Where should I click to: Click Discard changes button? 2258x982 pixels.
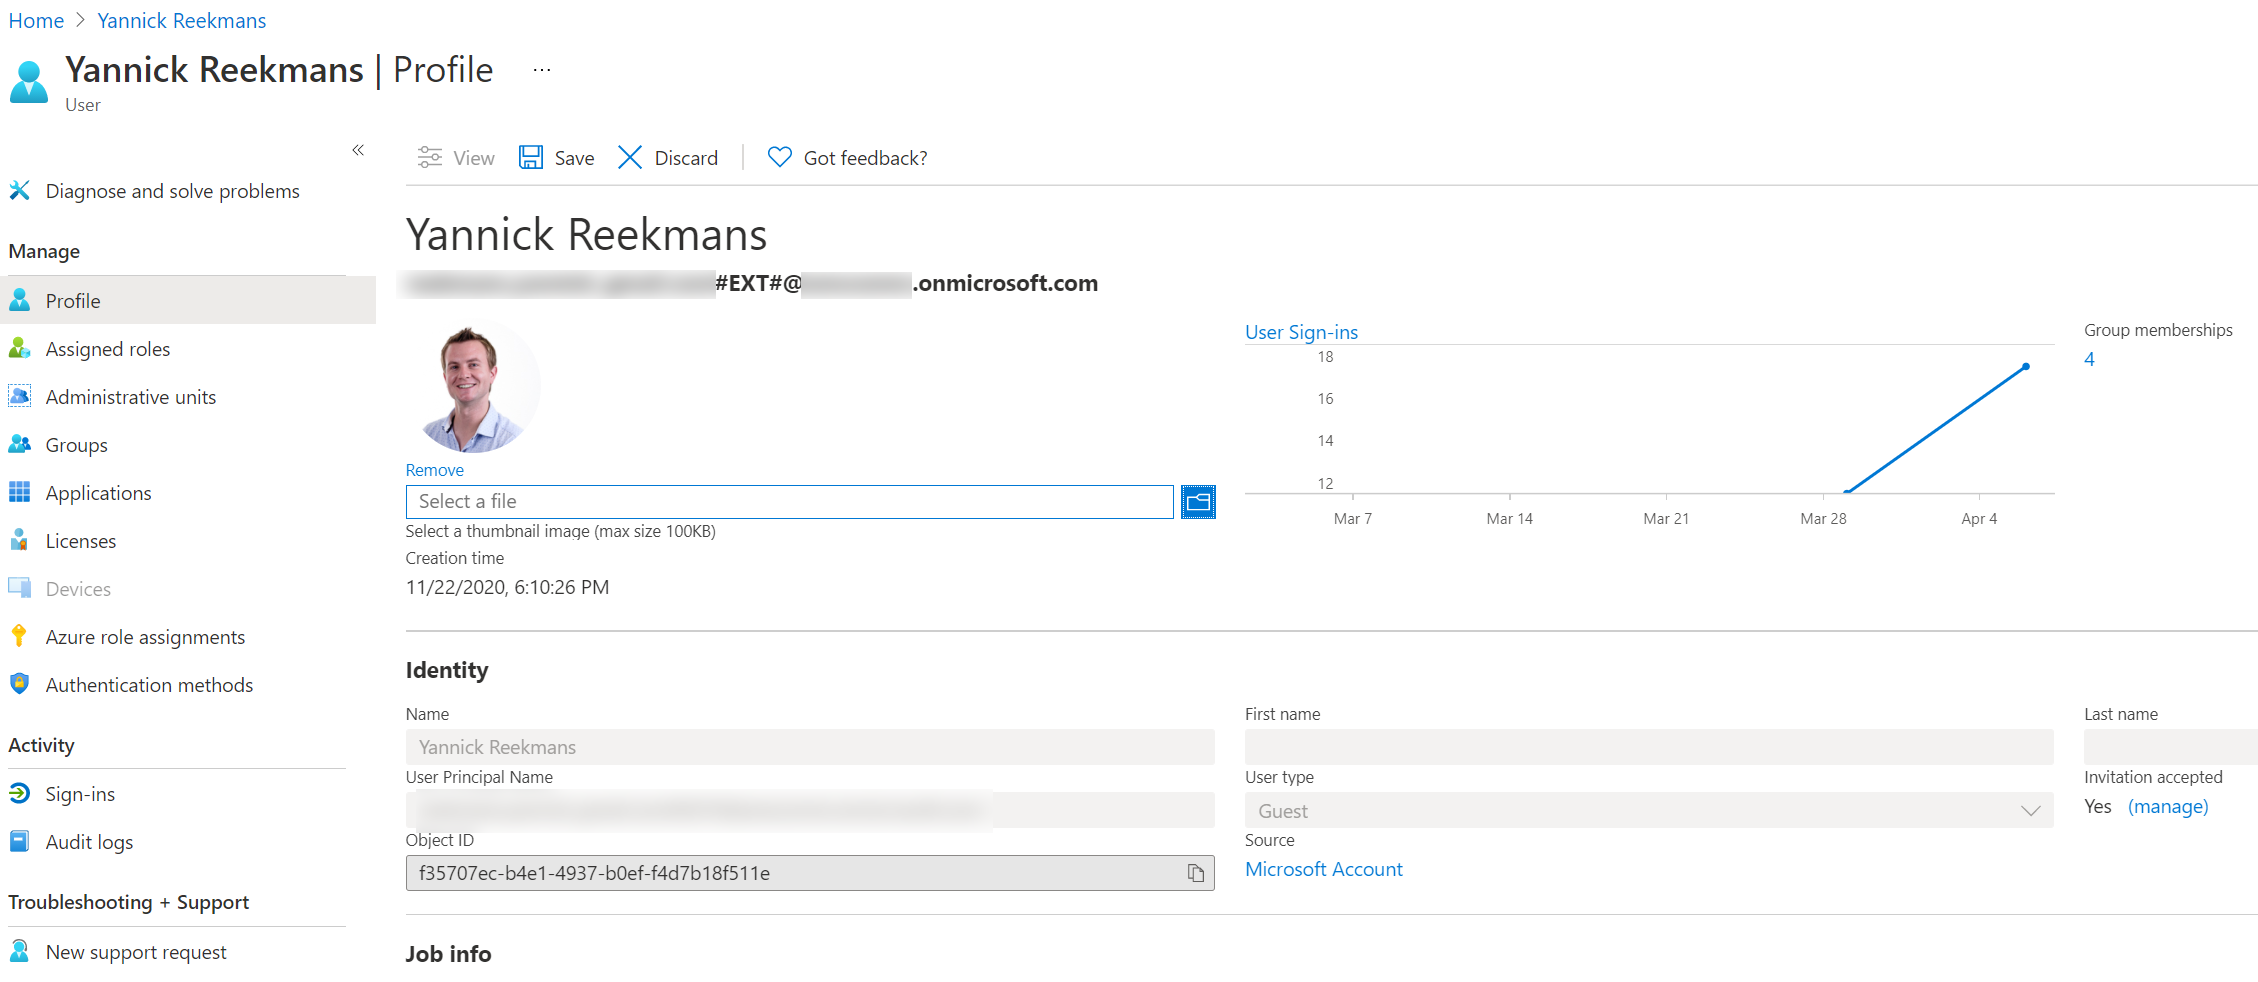point(668,158)
